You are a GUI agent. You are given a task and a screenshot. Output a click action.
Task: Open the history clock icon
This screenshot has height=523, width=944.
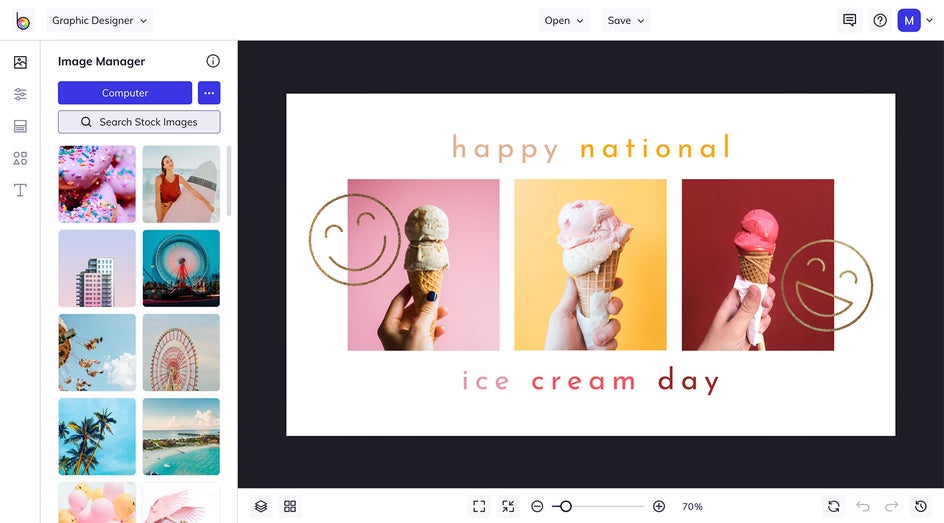click(x=921, y=506)
